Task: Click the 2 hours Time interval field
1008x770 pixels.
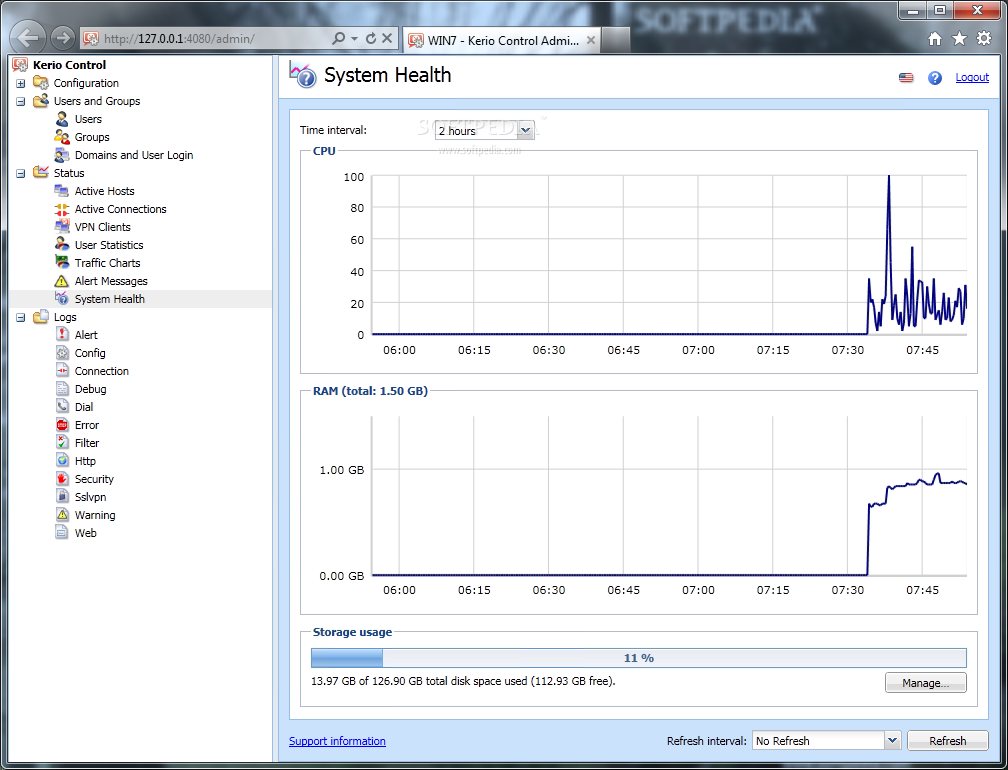Action: [x=476, y=130]
